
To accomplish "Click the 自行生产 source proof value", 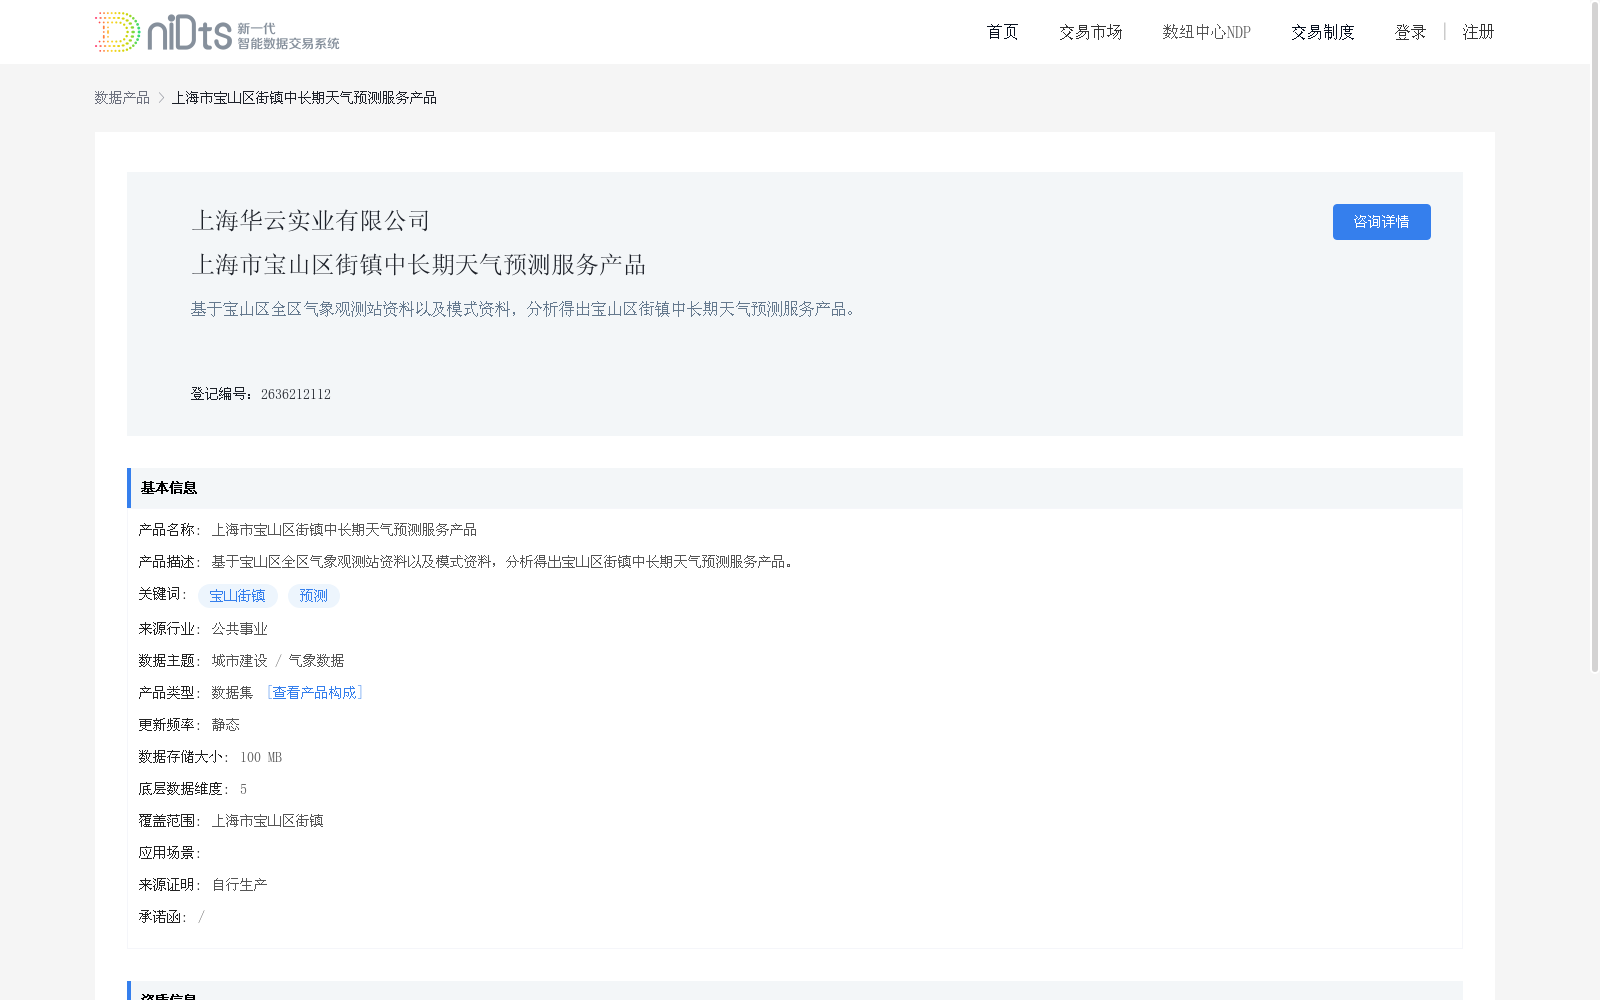I will tap(239, 885).
